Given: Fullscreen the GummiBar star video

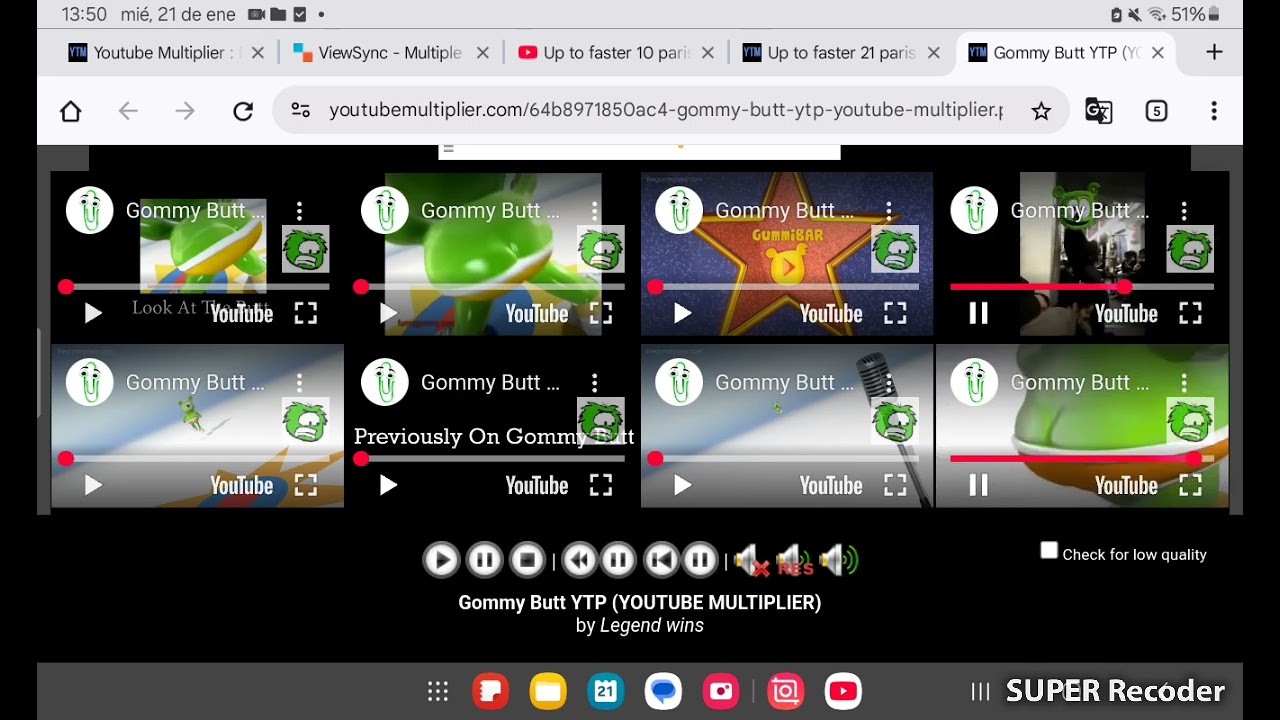Looking at the screenshot, I should [x=895, y=314].
